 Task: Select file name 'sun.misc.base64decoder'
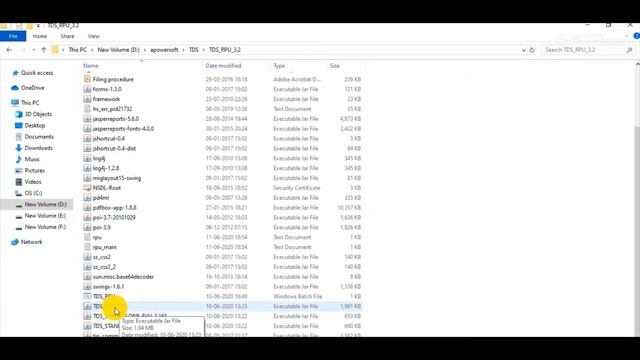[x=123, y=277]
